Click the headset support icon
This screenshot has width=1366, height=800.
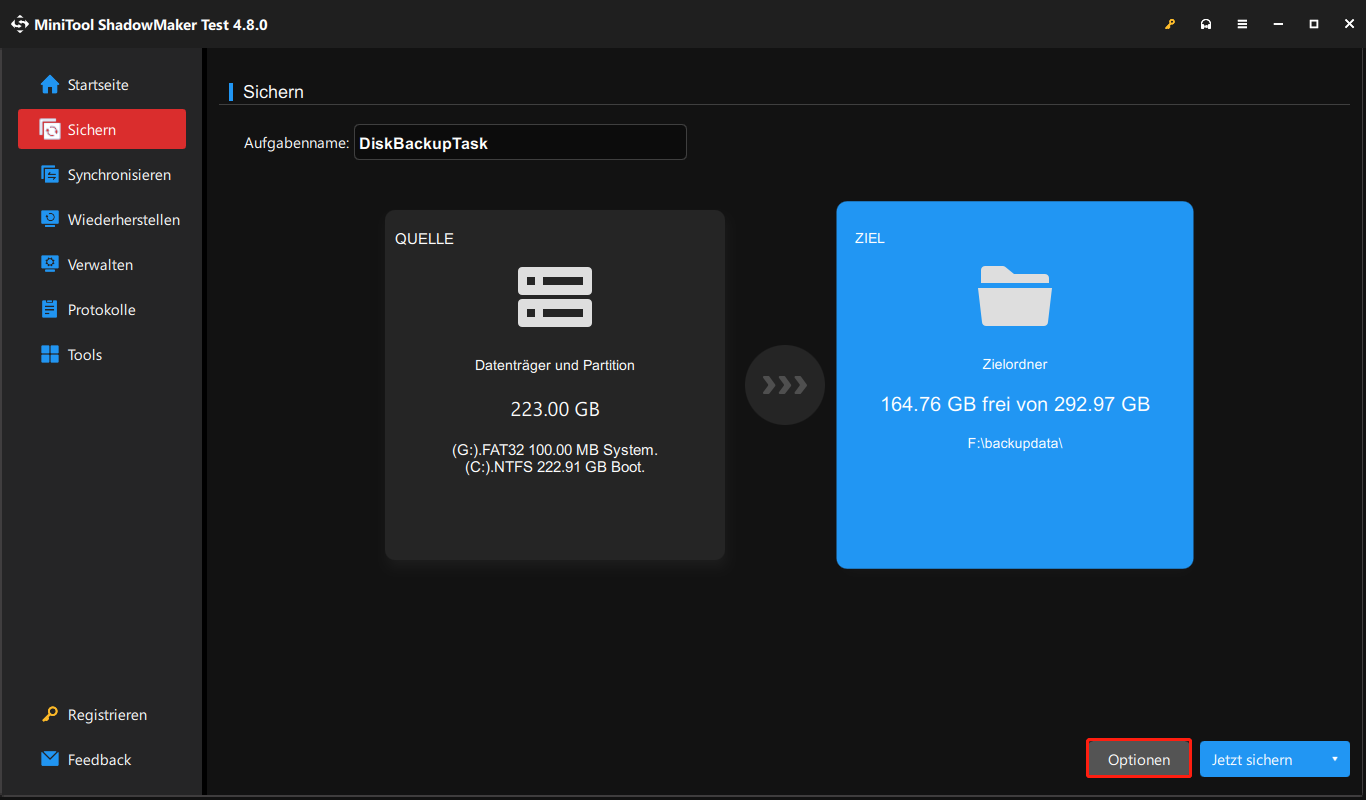(1206, 23)
